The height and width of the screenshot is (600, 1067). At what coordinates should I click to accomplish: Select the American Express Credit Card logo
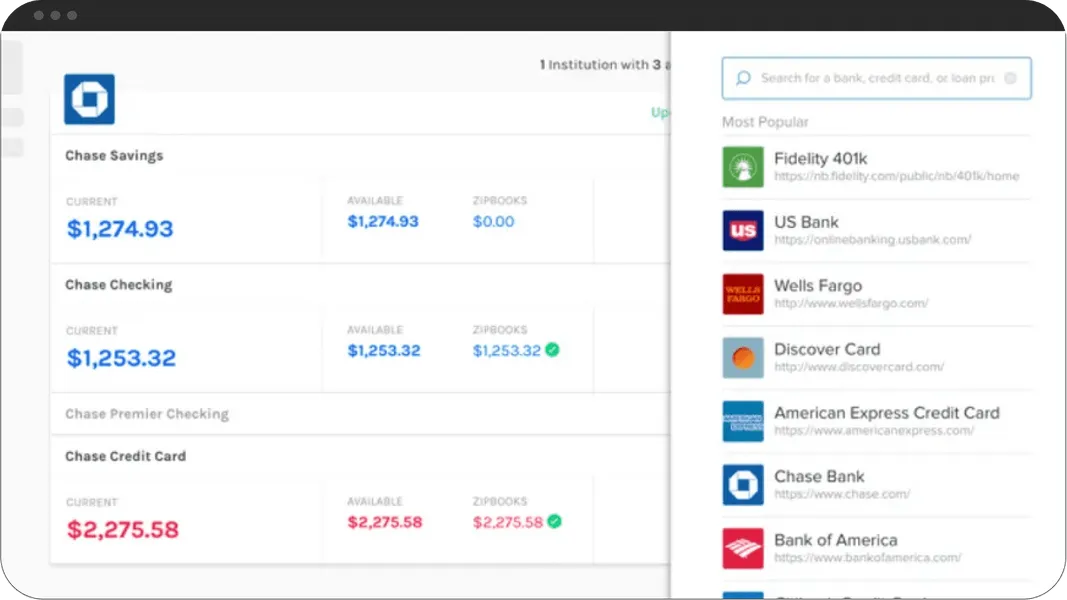742,421
